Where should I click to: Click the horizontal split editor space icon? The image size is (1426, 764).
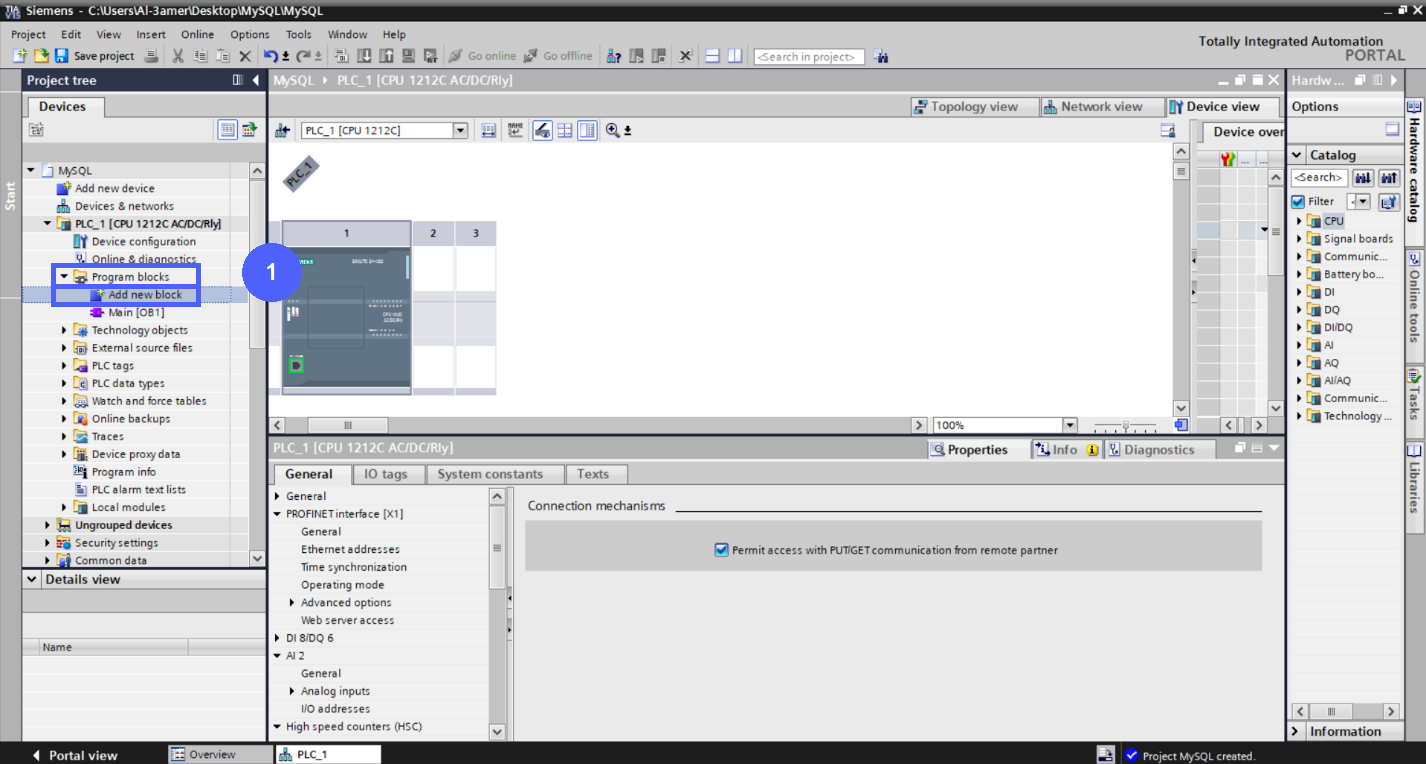[710, 56]
